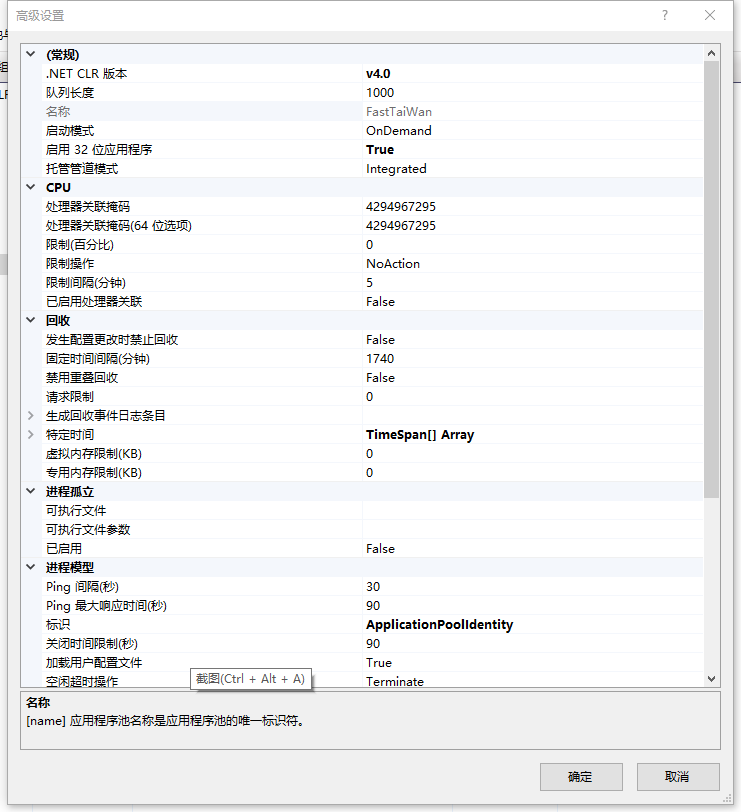The image size is (741, 812).
Task: Select the 关闭时间限制(秒) value 90
Action: 373,644
